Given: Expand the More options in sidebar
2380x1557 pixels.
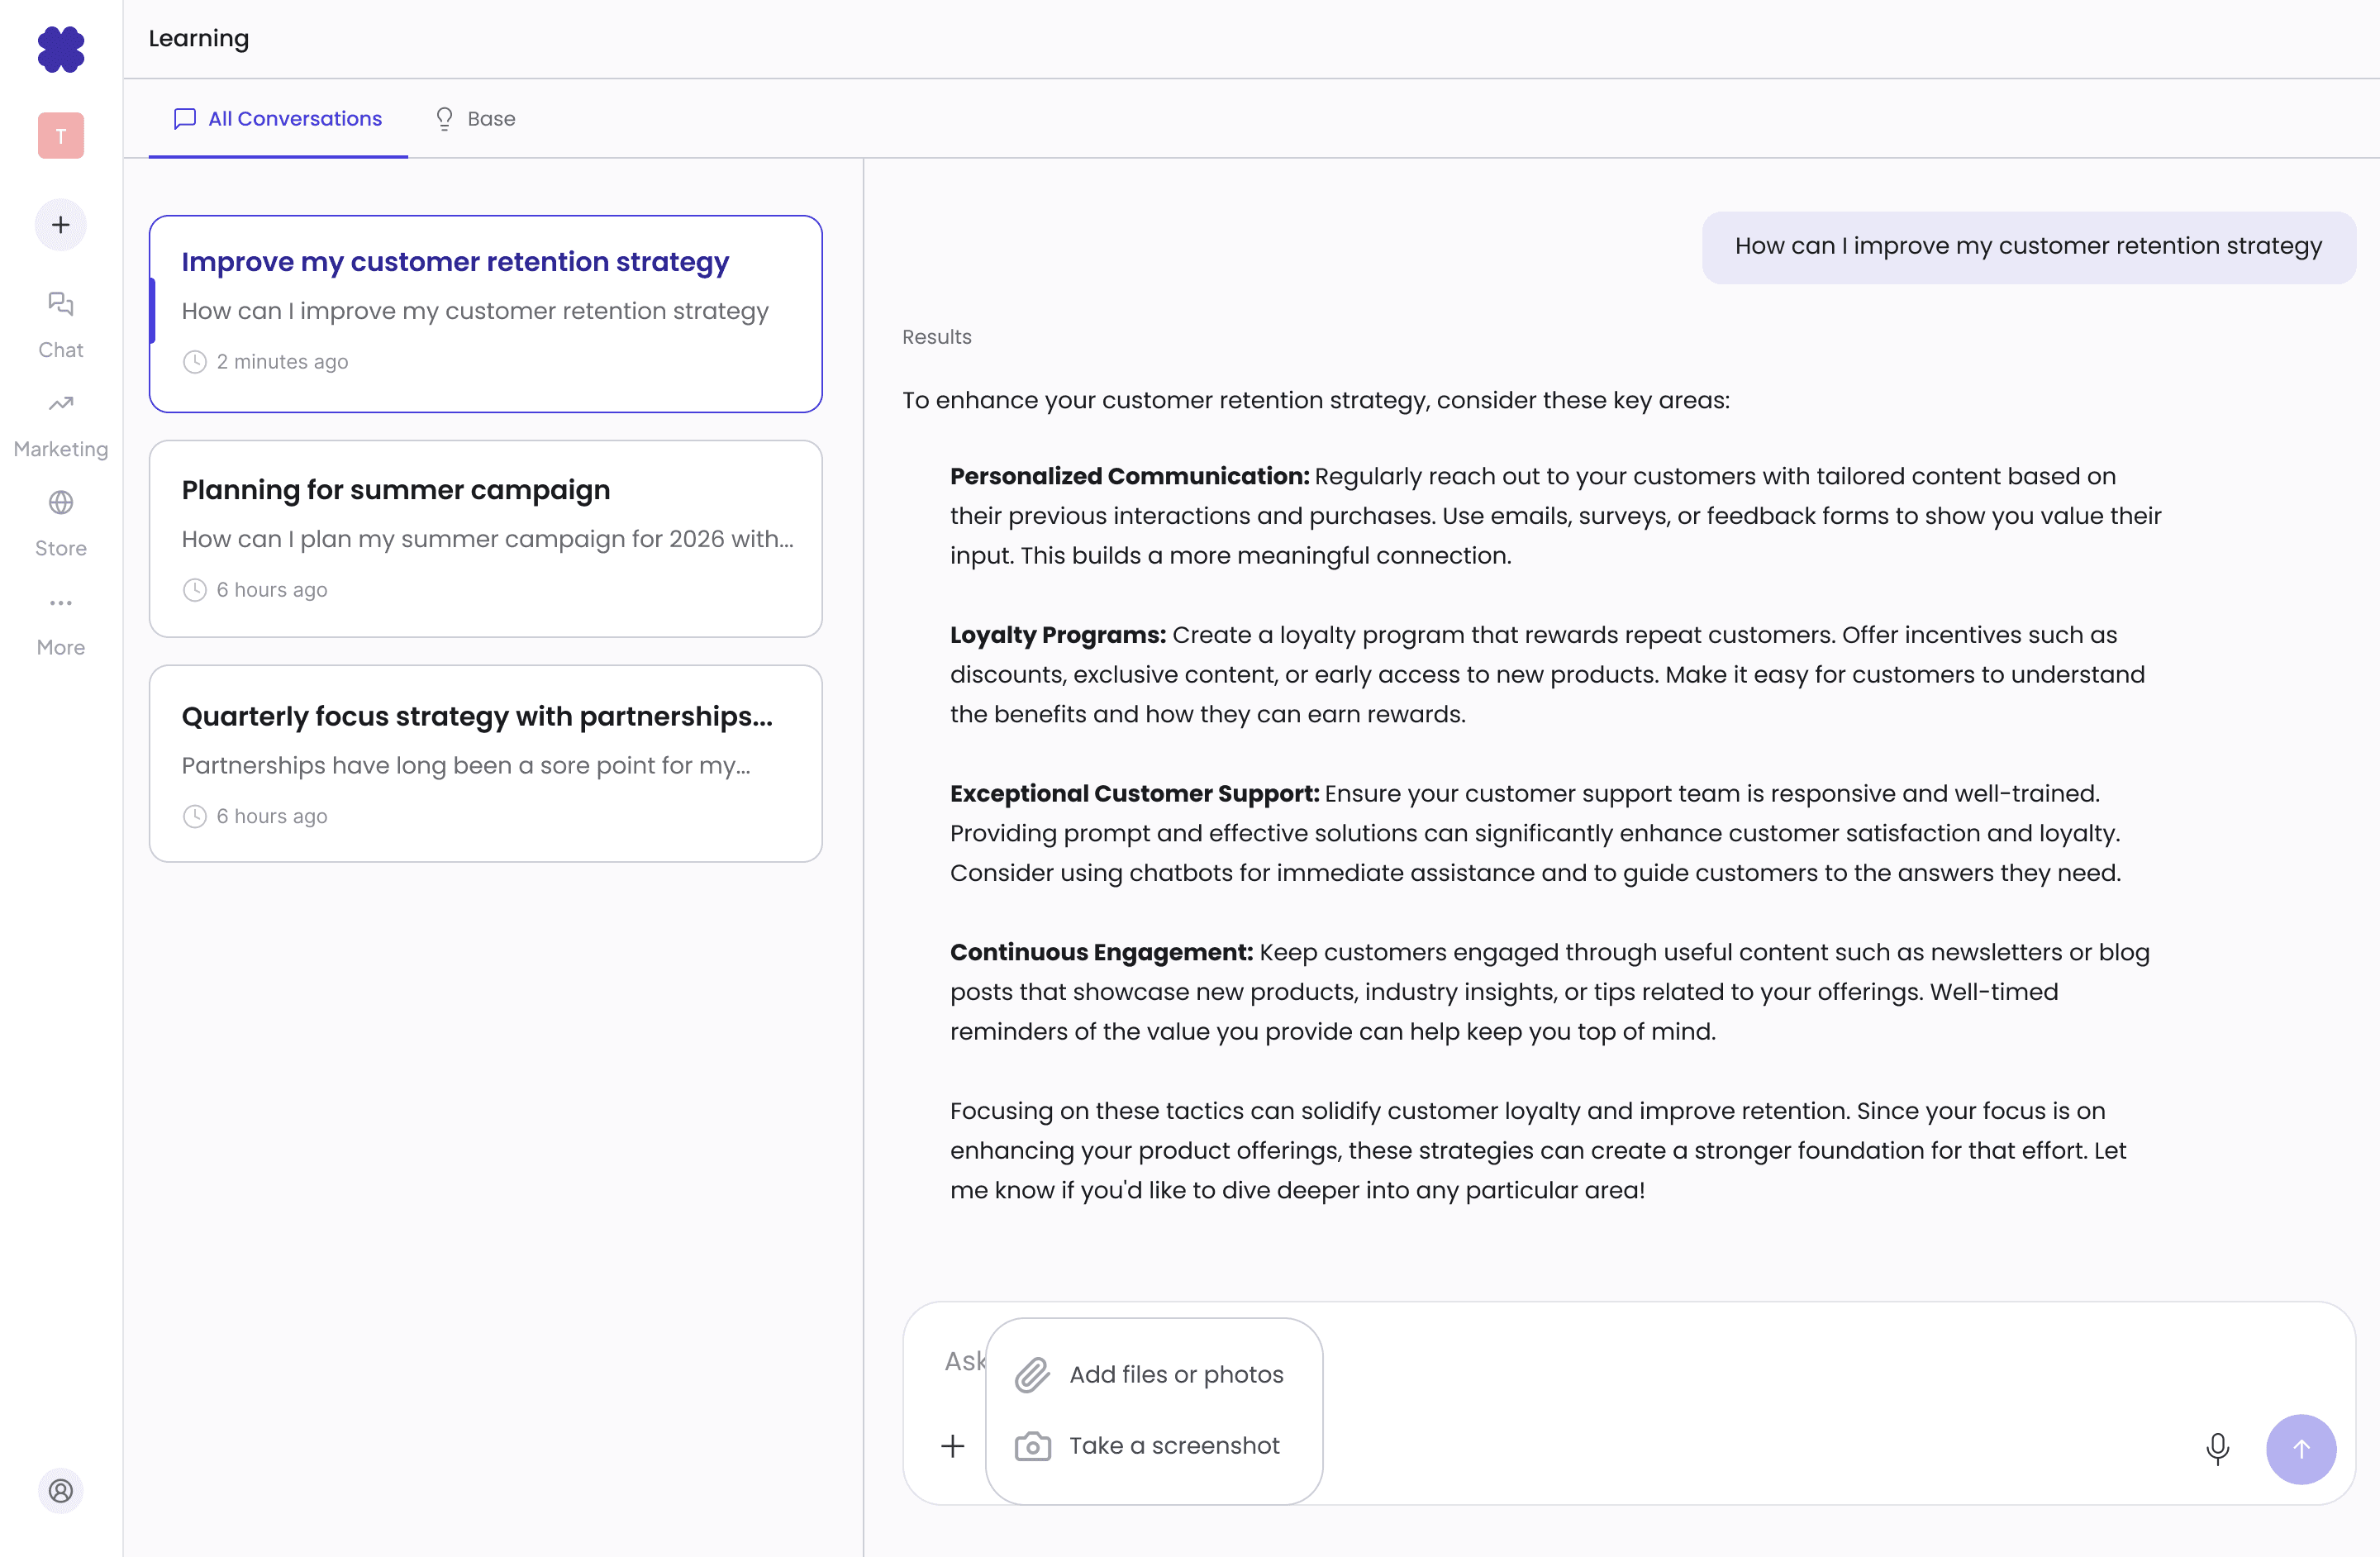Looking at the screenshot, I should [61, 622].
